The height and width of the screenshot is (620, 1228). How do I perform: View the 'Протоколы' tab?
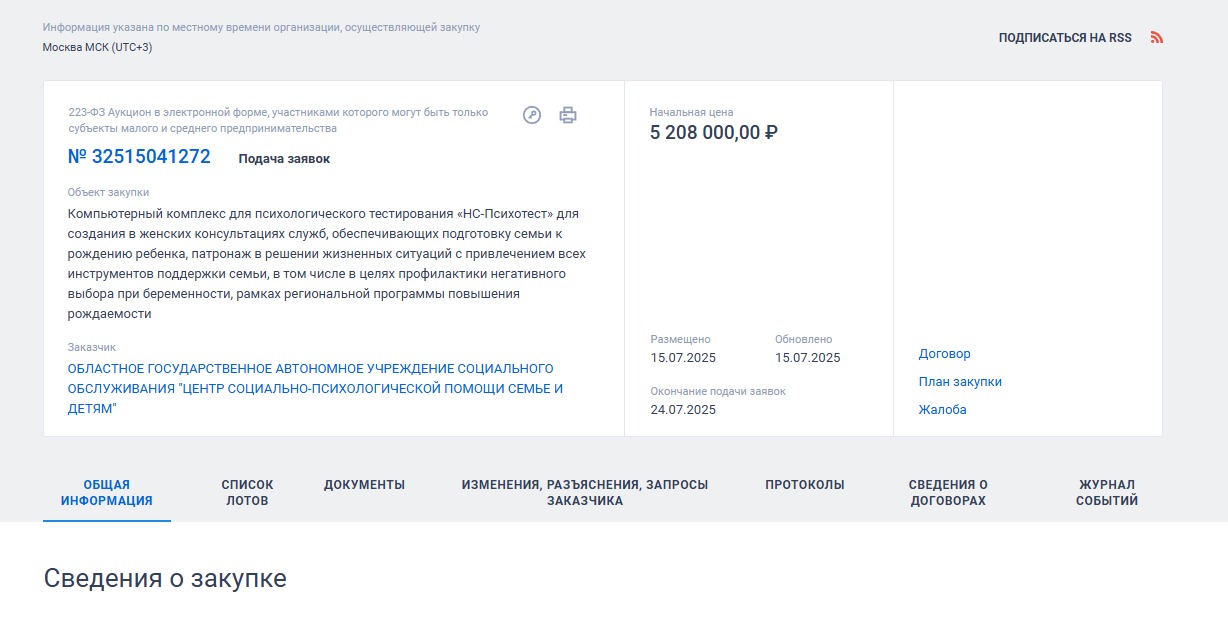(x=804, y=485)
